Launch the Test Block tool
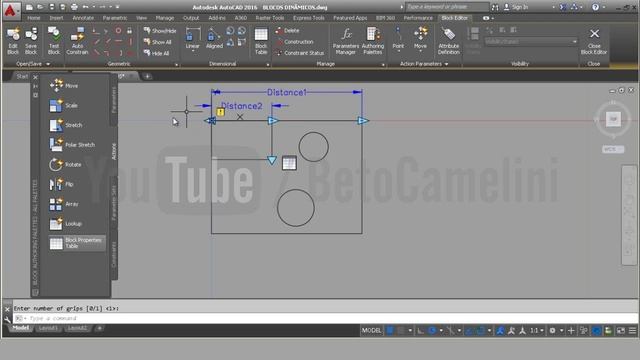The image size is (640, 360). 54,41
